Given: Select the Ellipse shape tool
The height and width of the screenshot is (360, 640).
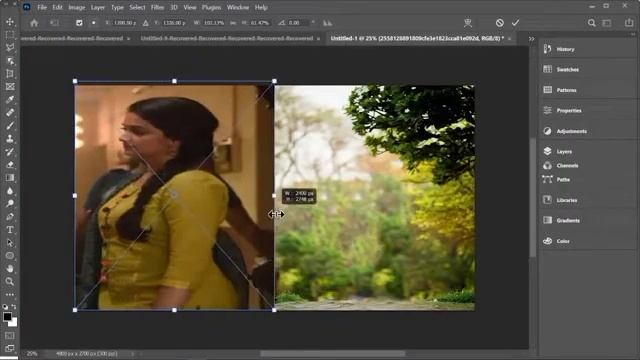Looking at the screenshot, I should coord(10,256).
